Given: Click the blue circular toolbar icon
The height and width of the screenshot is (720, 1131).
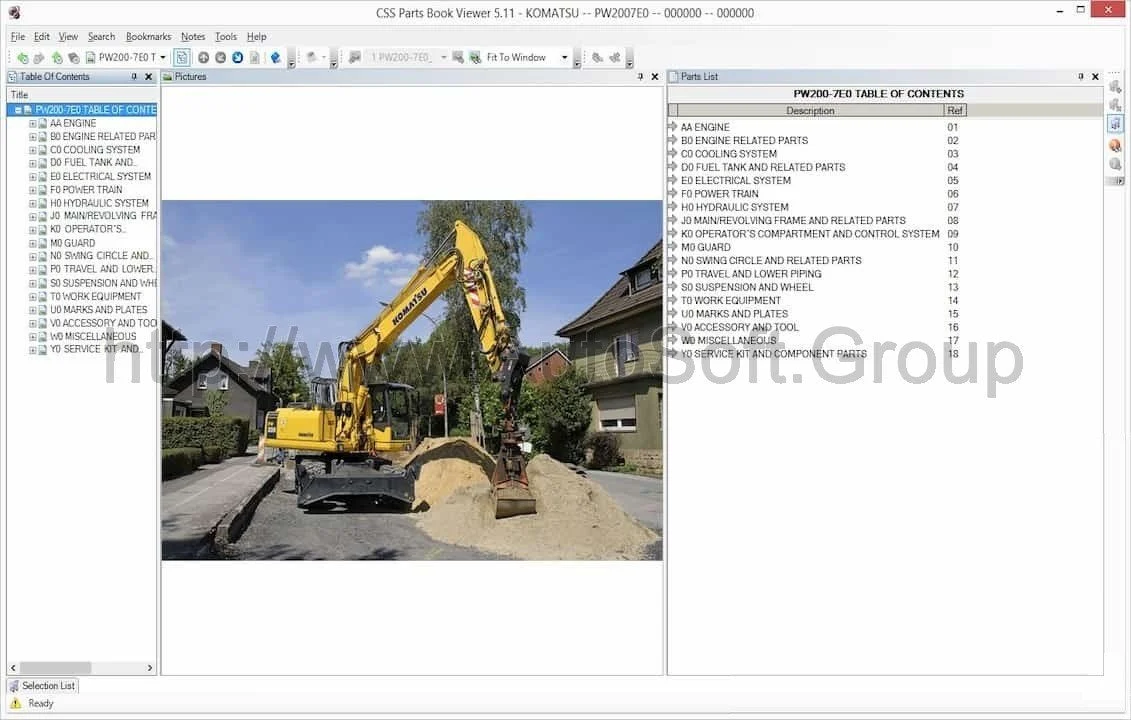Looking at the screenshot, I should point(237,58).
